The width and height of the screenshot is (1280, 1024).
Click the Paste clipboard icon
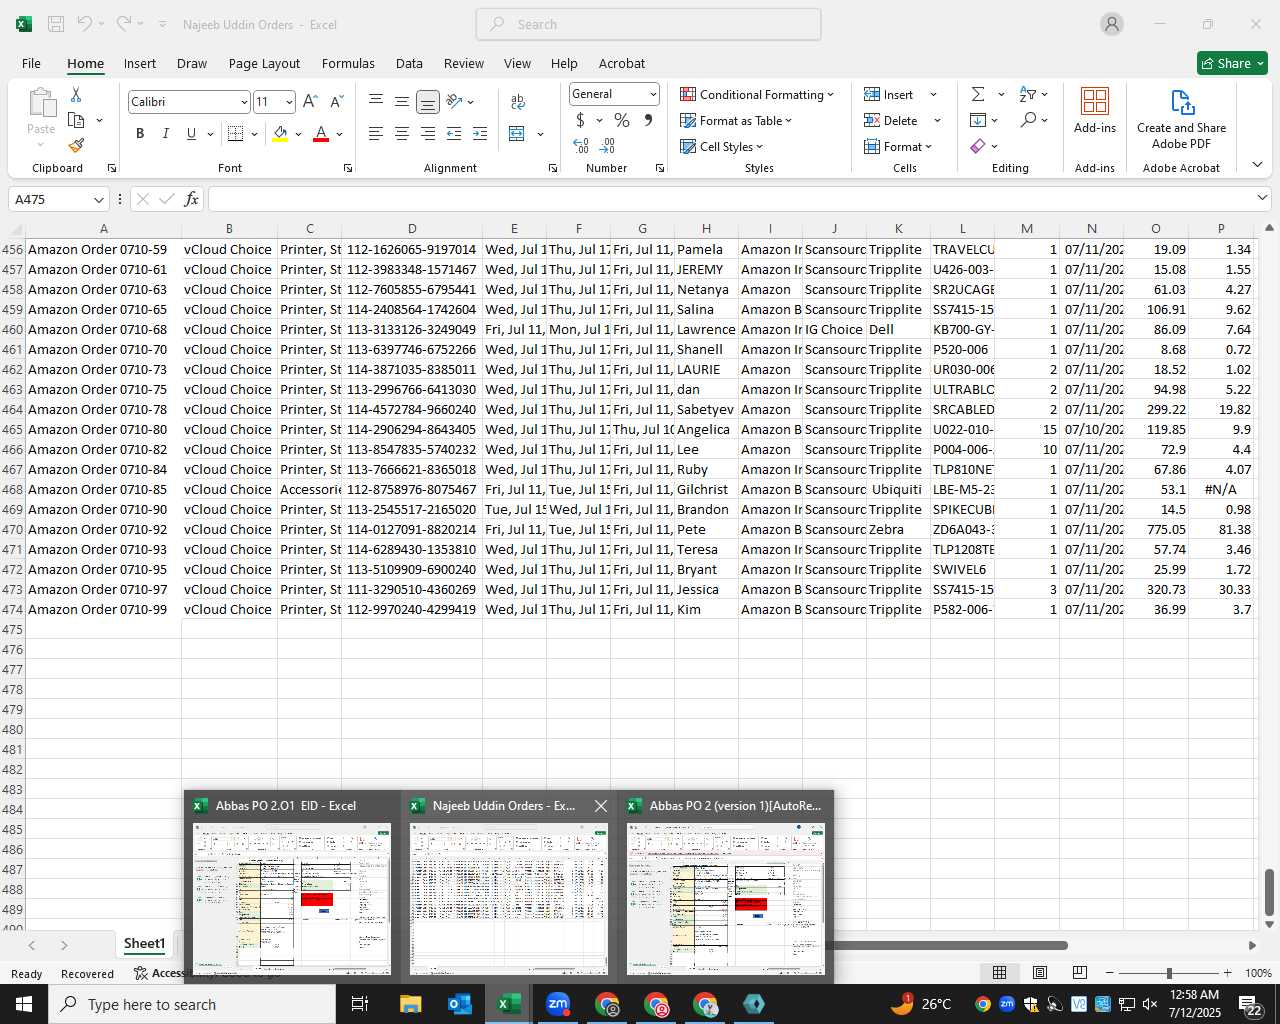pyautogui.click(x=41, y=103)
